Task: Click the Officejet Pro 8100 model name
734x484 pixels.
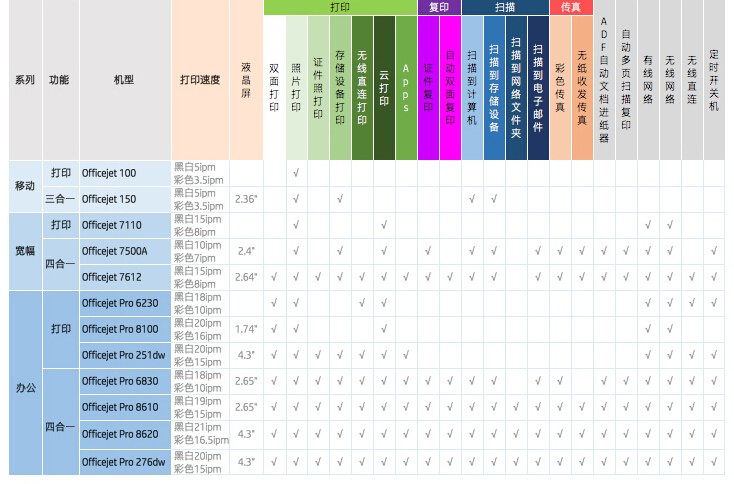Action: coord(120,330)
